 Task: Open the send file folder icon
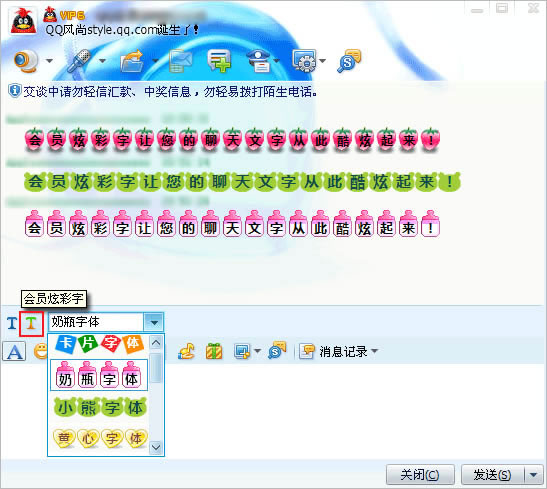(133, 61)
